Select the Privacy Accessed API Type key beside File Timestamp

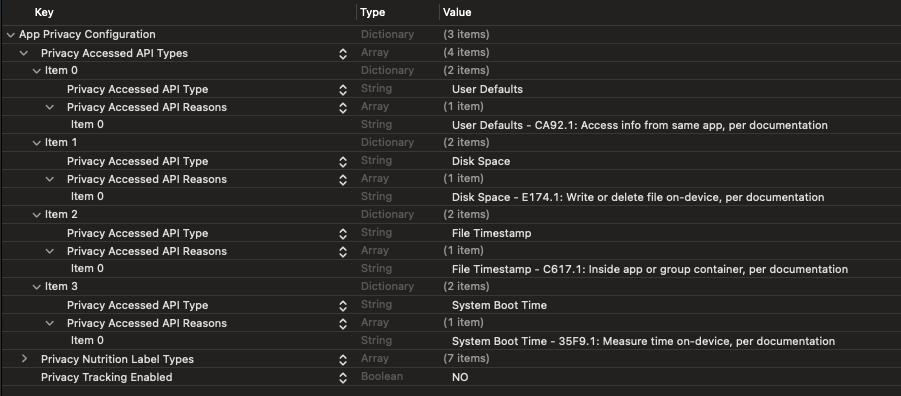[137, 233]
